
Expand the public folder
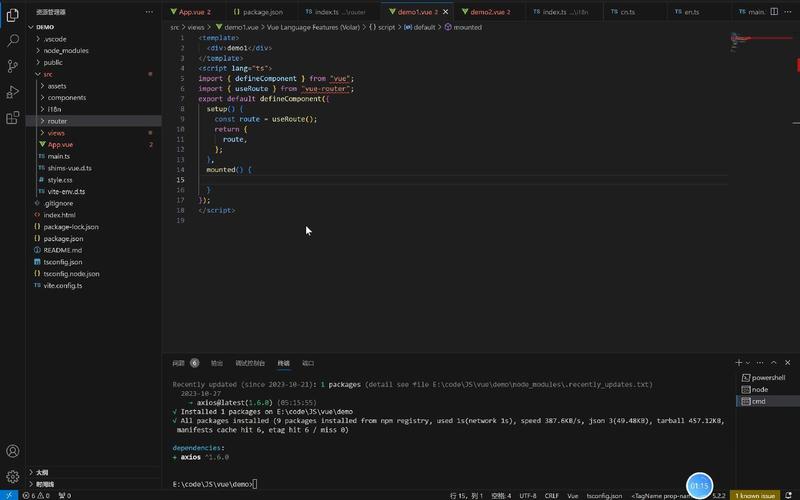94,62
